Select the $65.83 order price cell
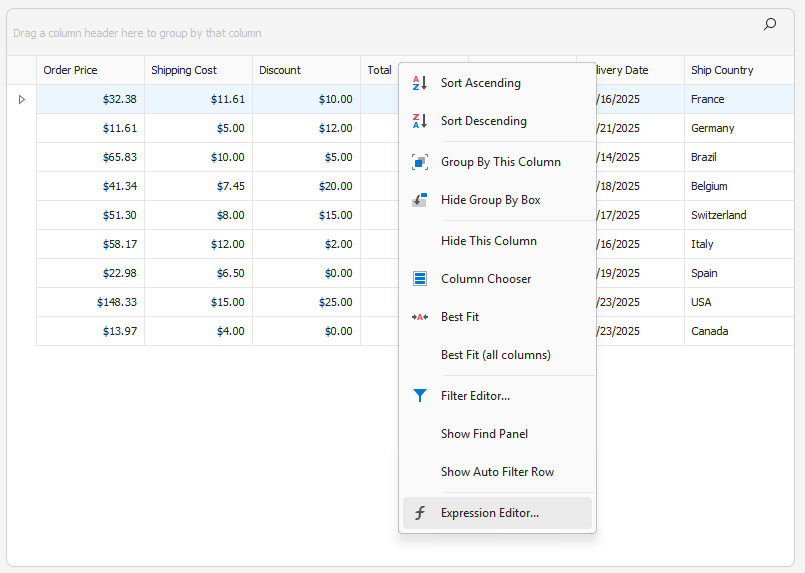805x573 pixels. pos(90,157)
